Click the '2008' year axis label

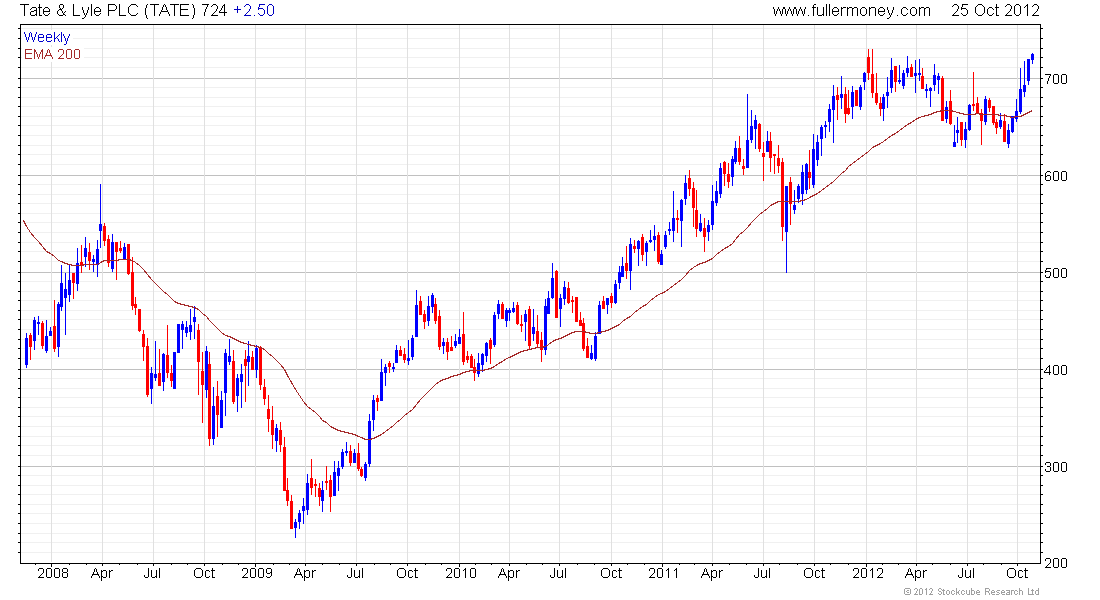tap(53, 573)
